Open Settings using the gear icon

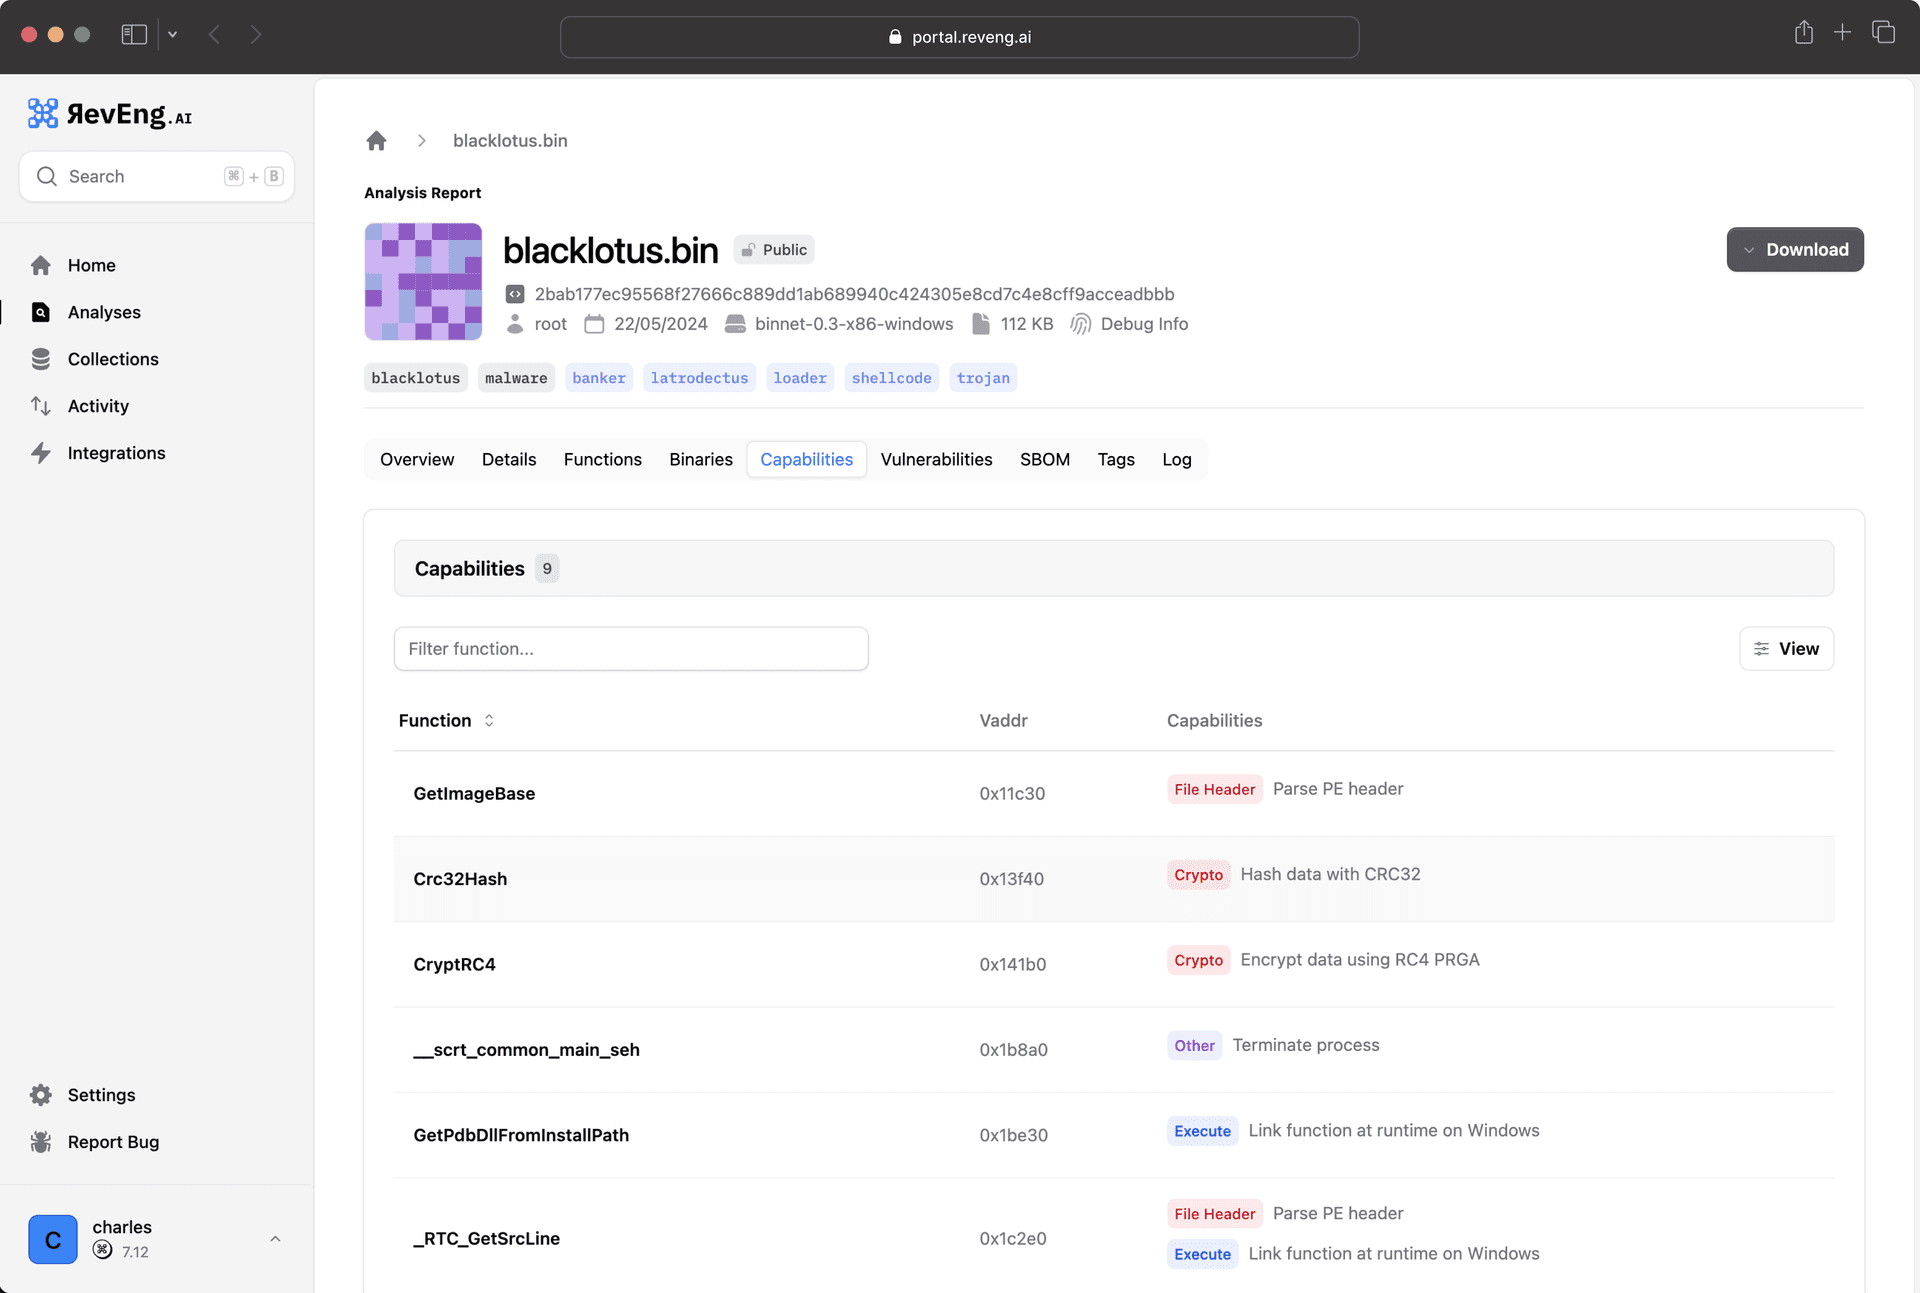(x=42, y=1095)
